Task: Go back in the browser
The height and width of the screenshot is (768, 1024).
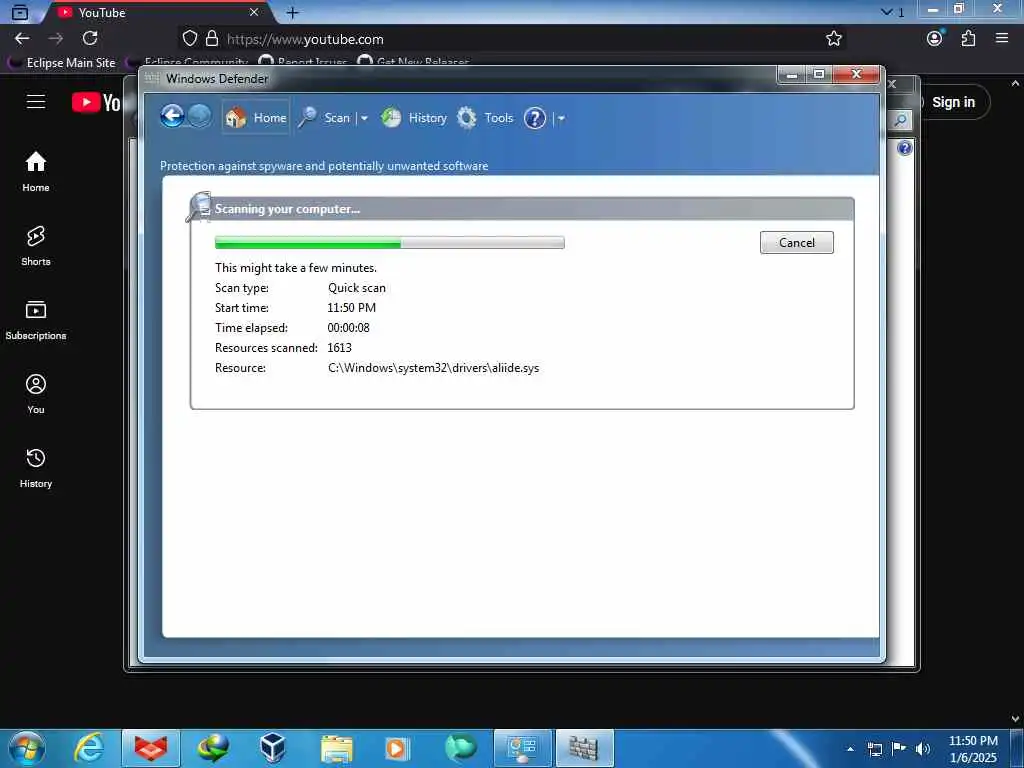Action: point(22,39)
